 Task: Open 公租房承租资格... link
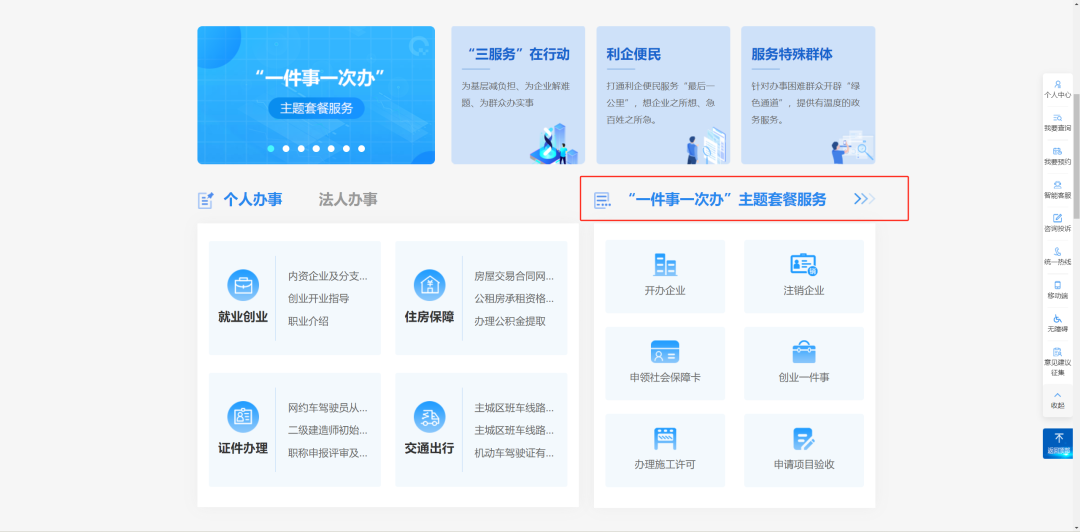tap(514, 298)
